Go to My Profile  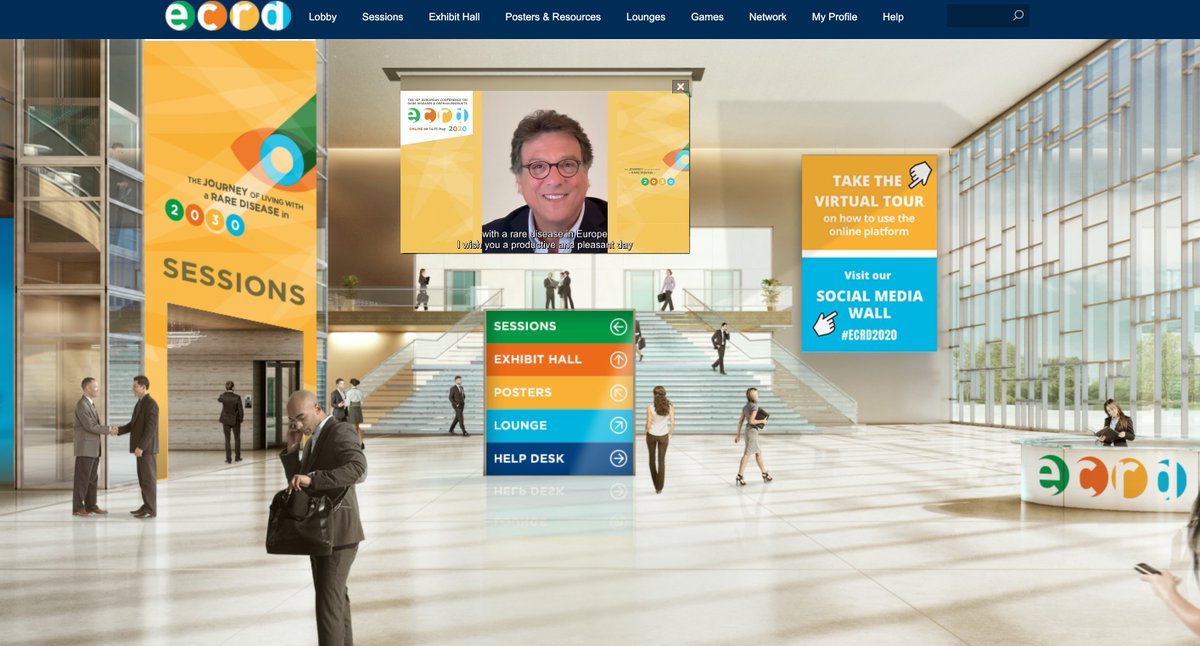tap(834, 17)
